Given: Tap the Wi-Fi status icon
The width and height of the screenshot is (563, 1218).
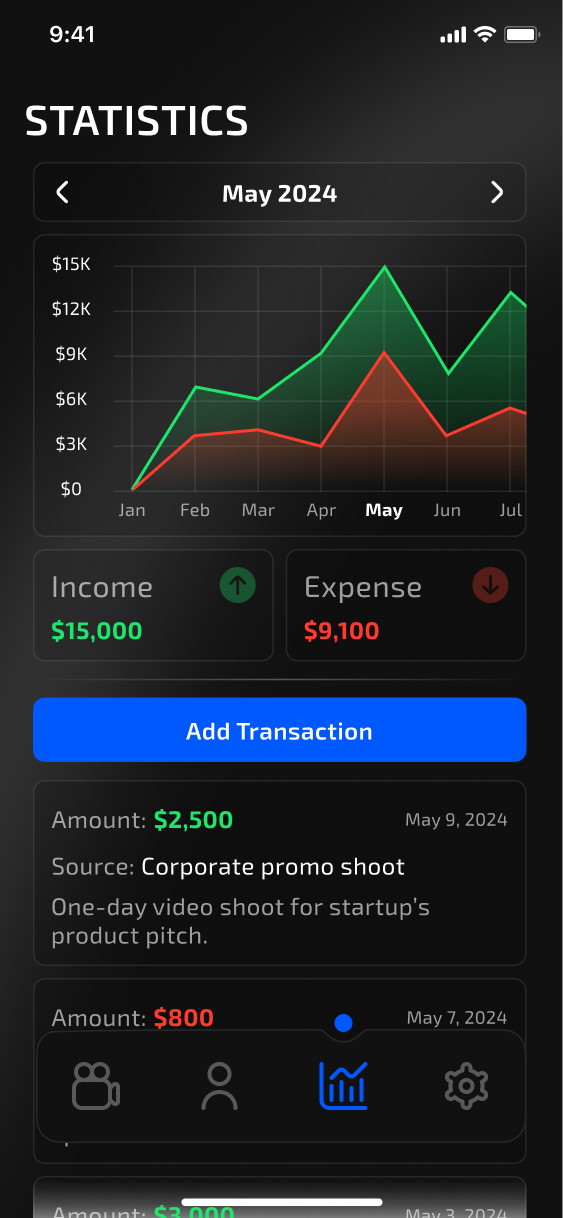Looking at the screenshot, I should click(x=485, y=35).
